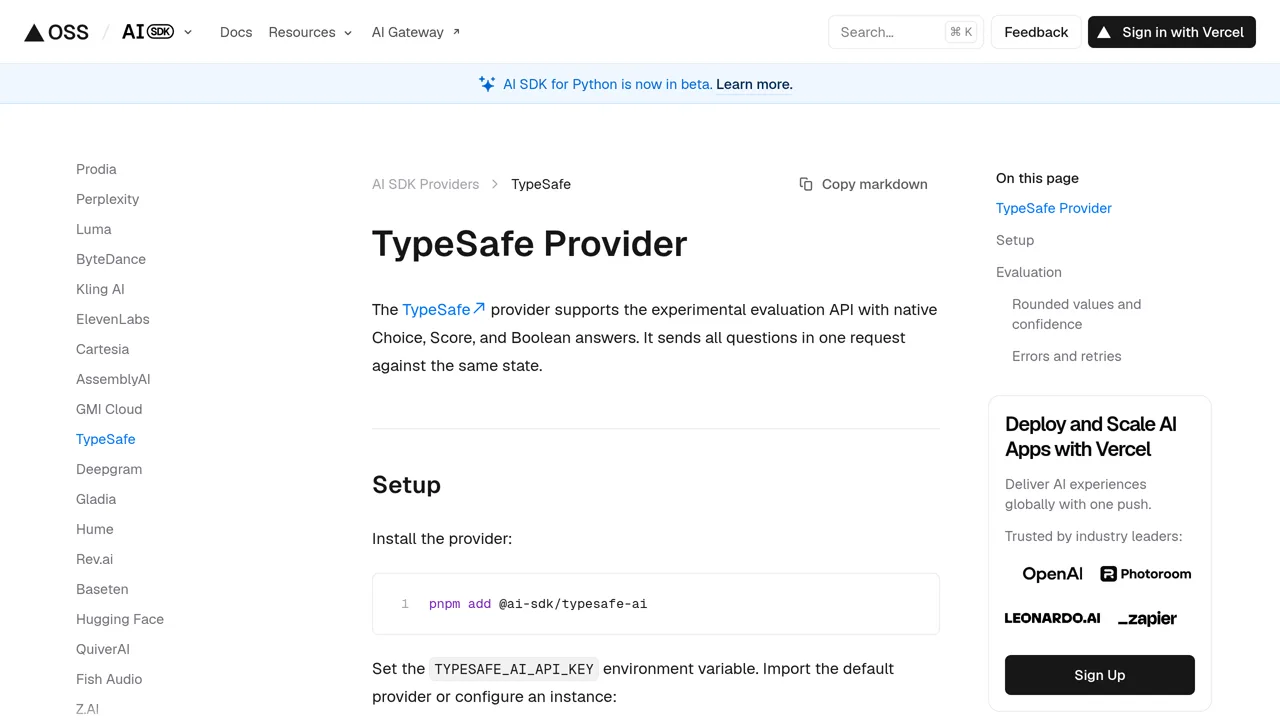Click Deploy and Scale AI Apps heading
This screenshot has height=720, width=1280.
(1091, 437)
